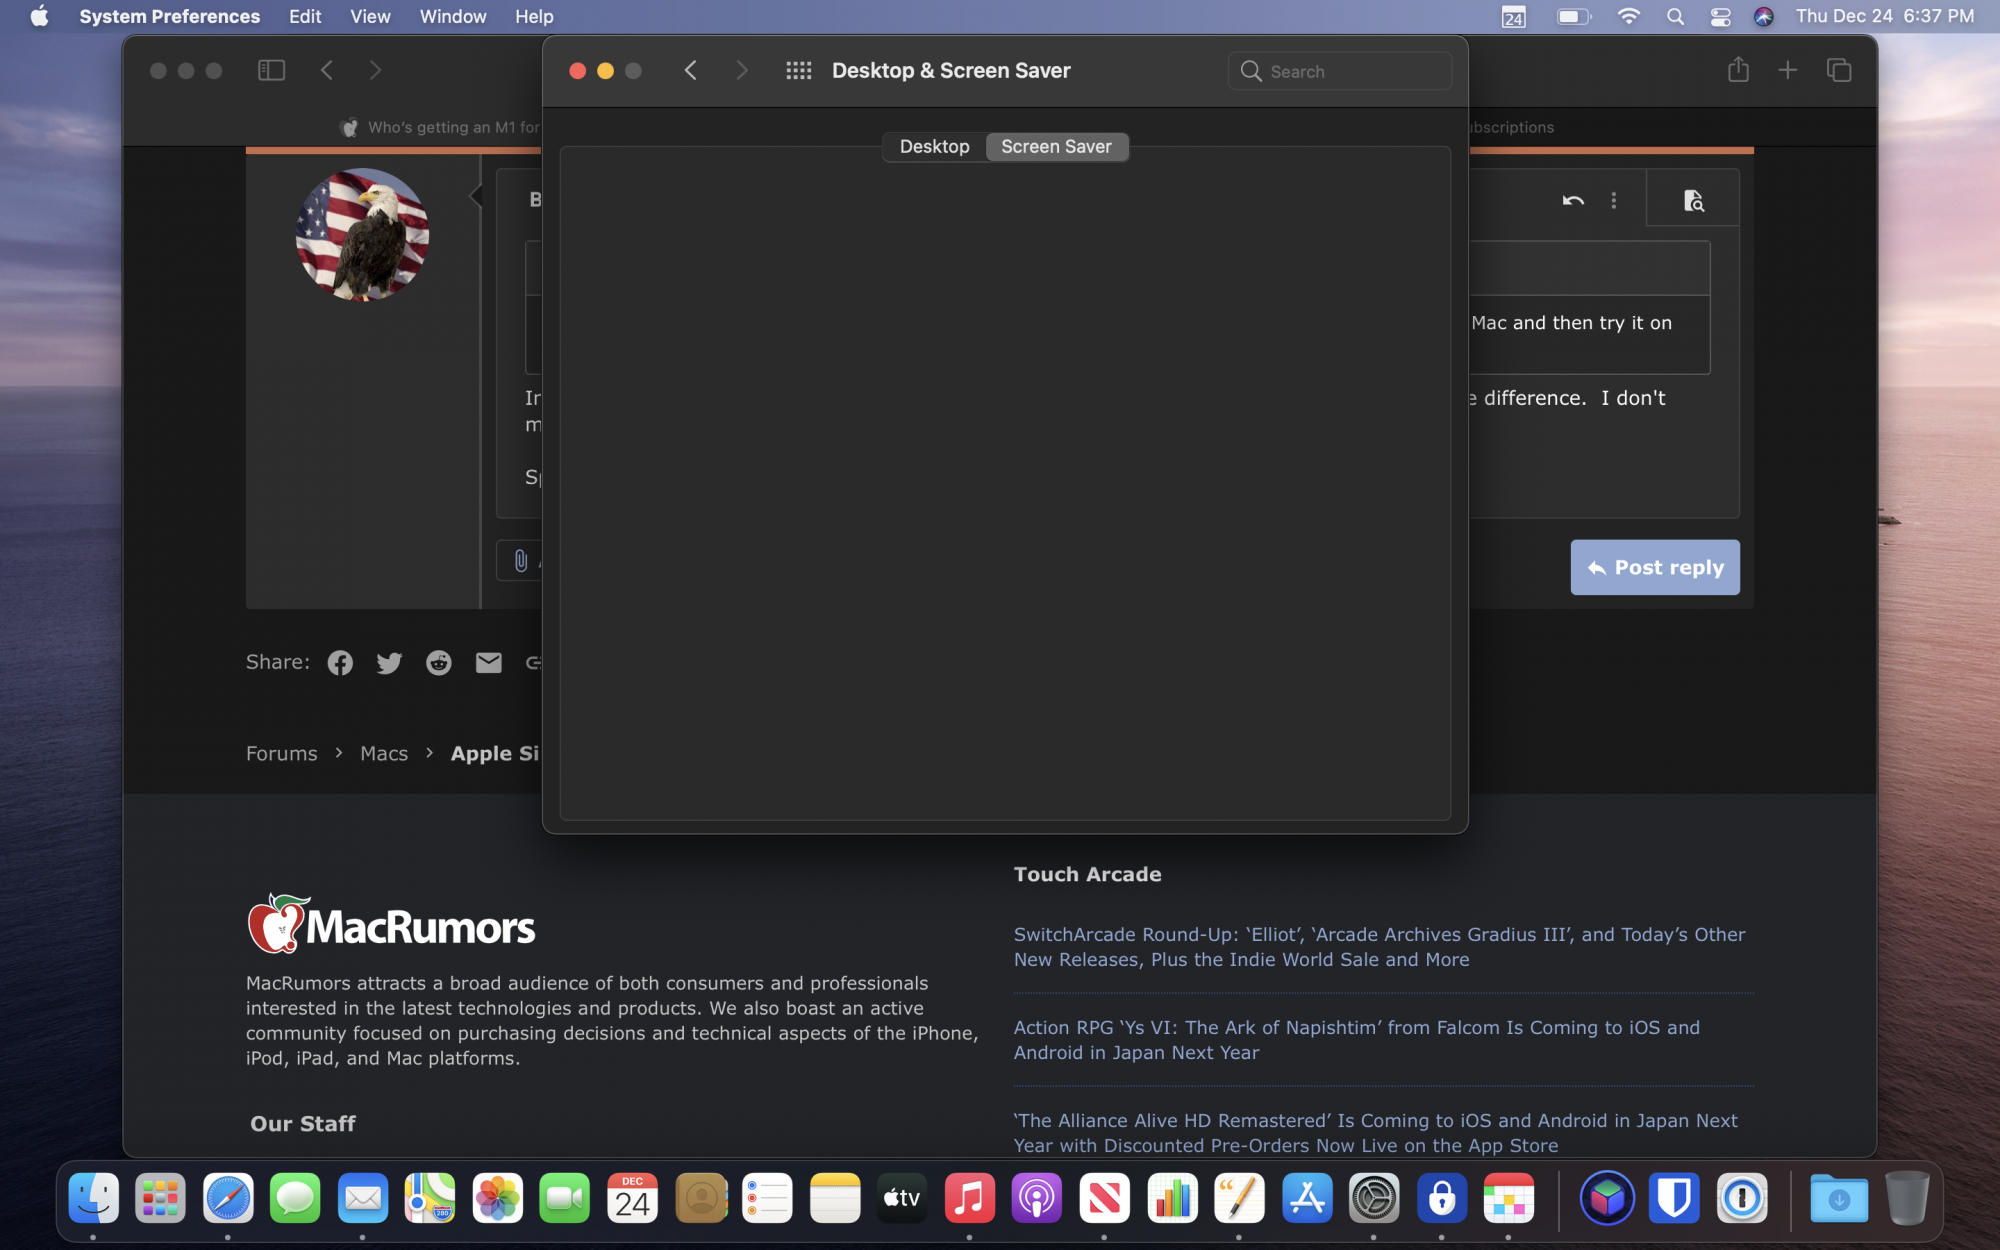Share thread on Facebook

coord(340,663)
